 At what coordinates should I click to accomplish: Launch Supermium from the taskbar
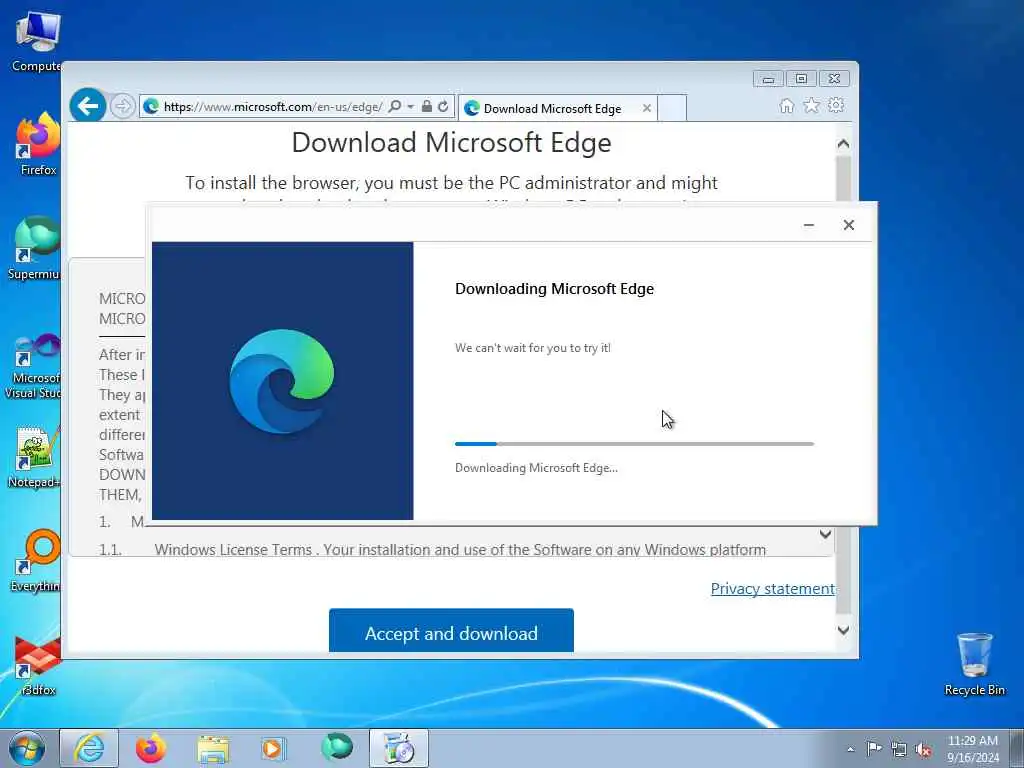pyautogui.click(x=337, y=747)
